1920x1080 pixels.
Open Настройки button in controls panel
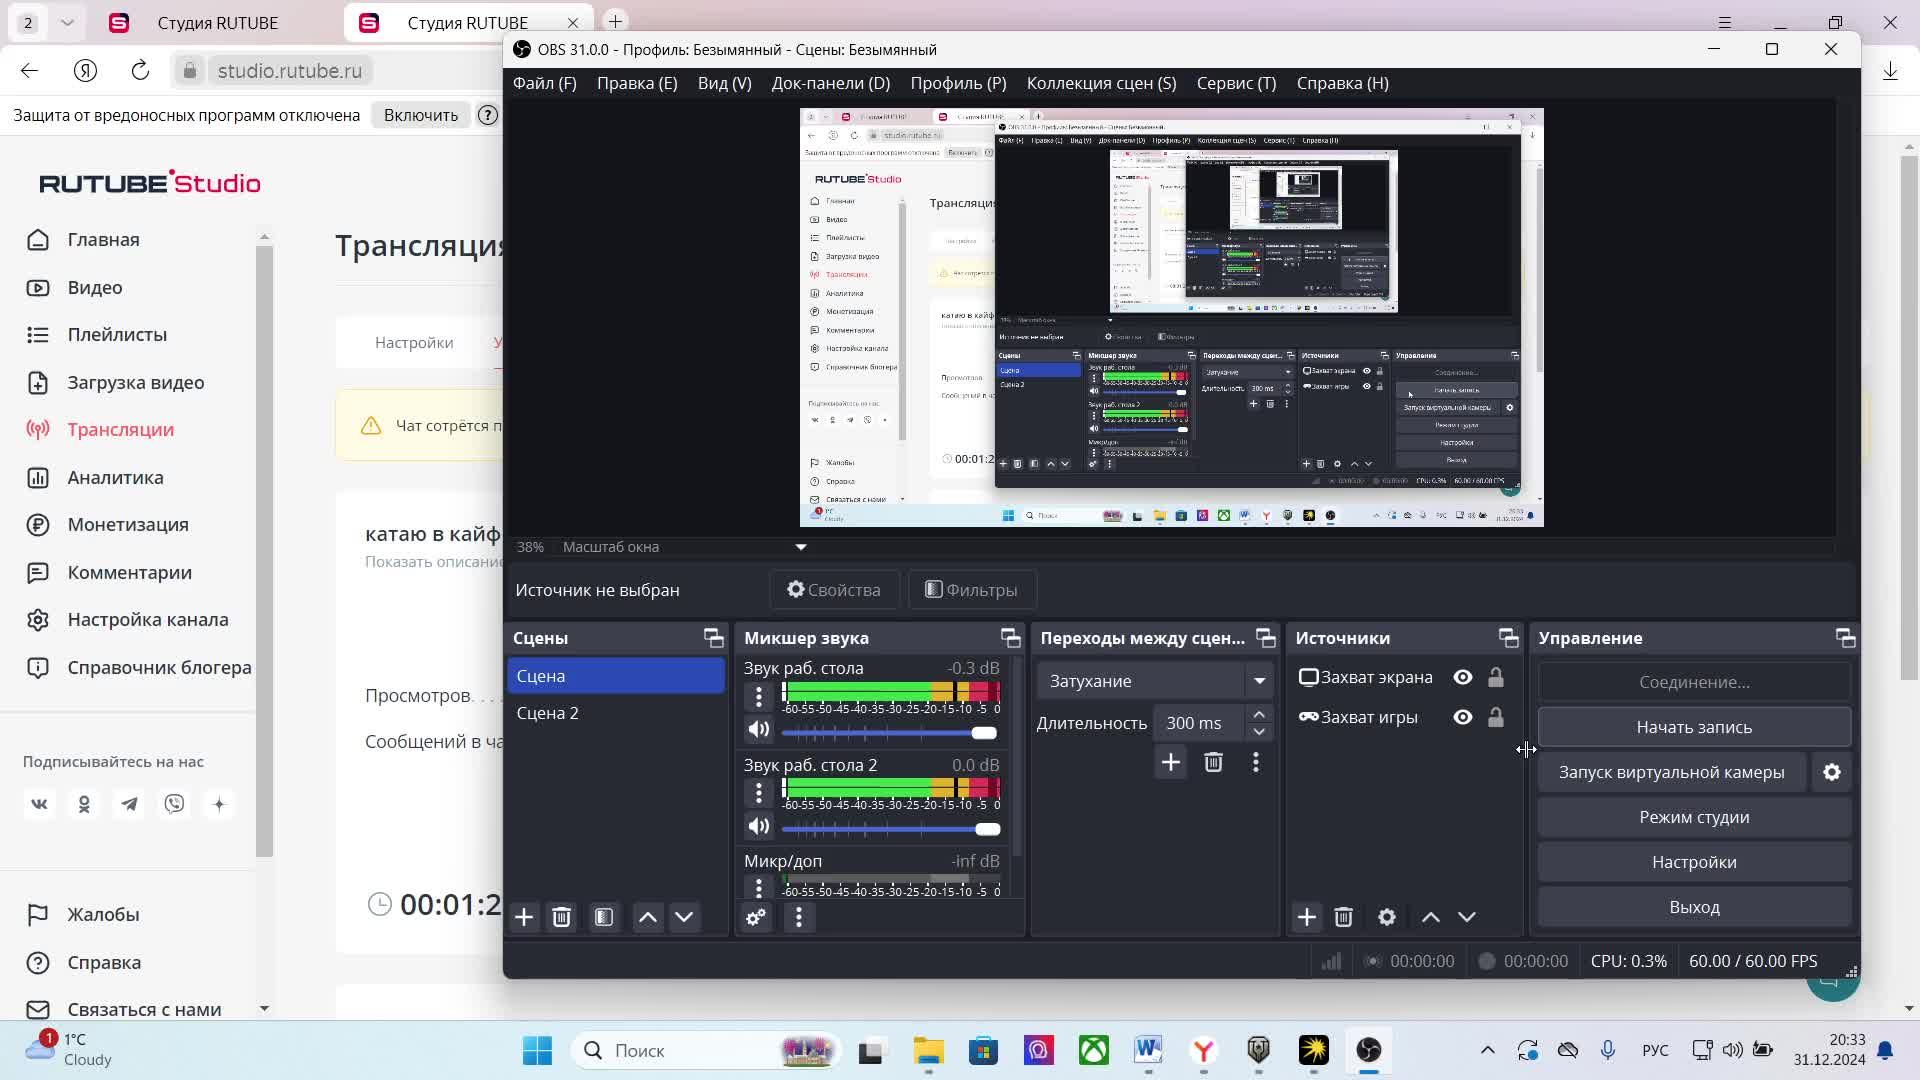point(1694,862)
